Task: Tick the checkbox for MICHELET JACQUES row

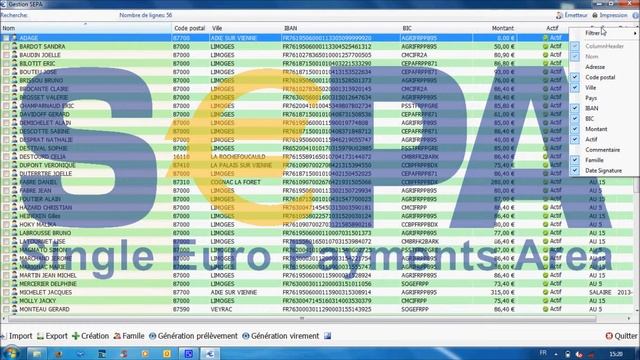Action: click(x=6, y=292)
